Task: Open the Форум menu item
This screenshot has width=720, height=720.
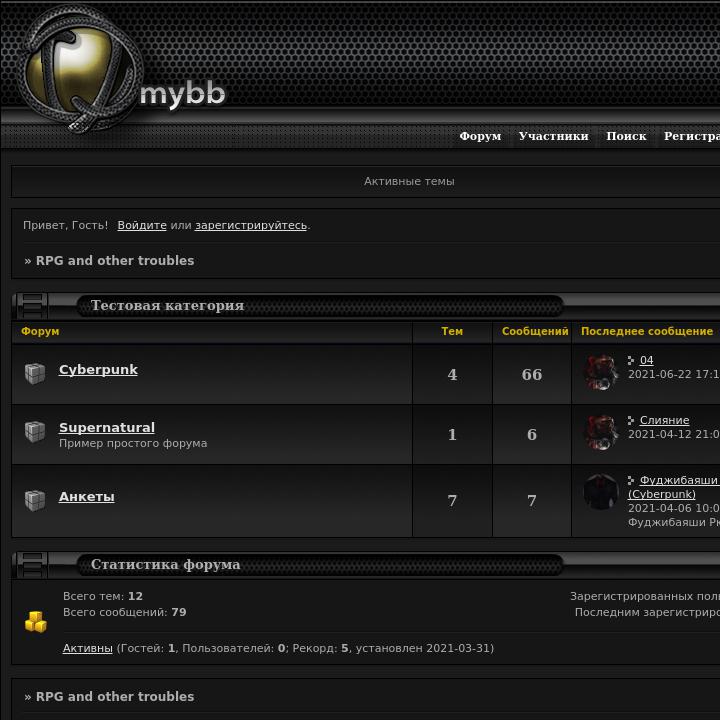Action: click(480, 136)
